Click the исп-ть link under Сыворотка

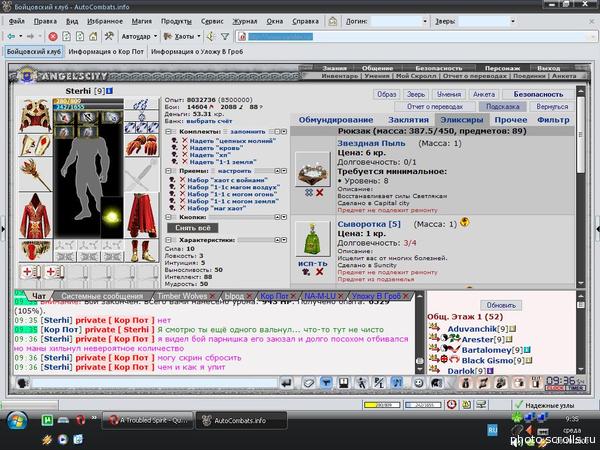[313, 263]
